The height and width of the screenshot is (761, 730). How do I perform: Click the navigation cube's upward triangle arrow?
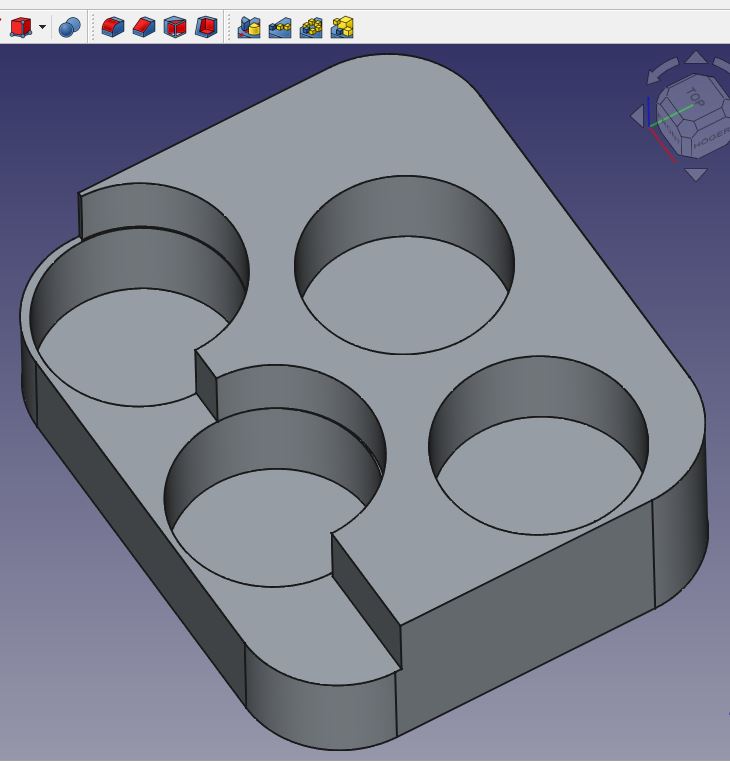click(x=696, y=56)
